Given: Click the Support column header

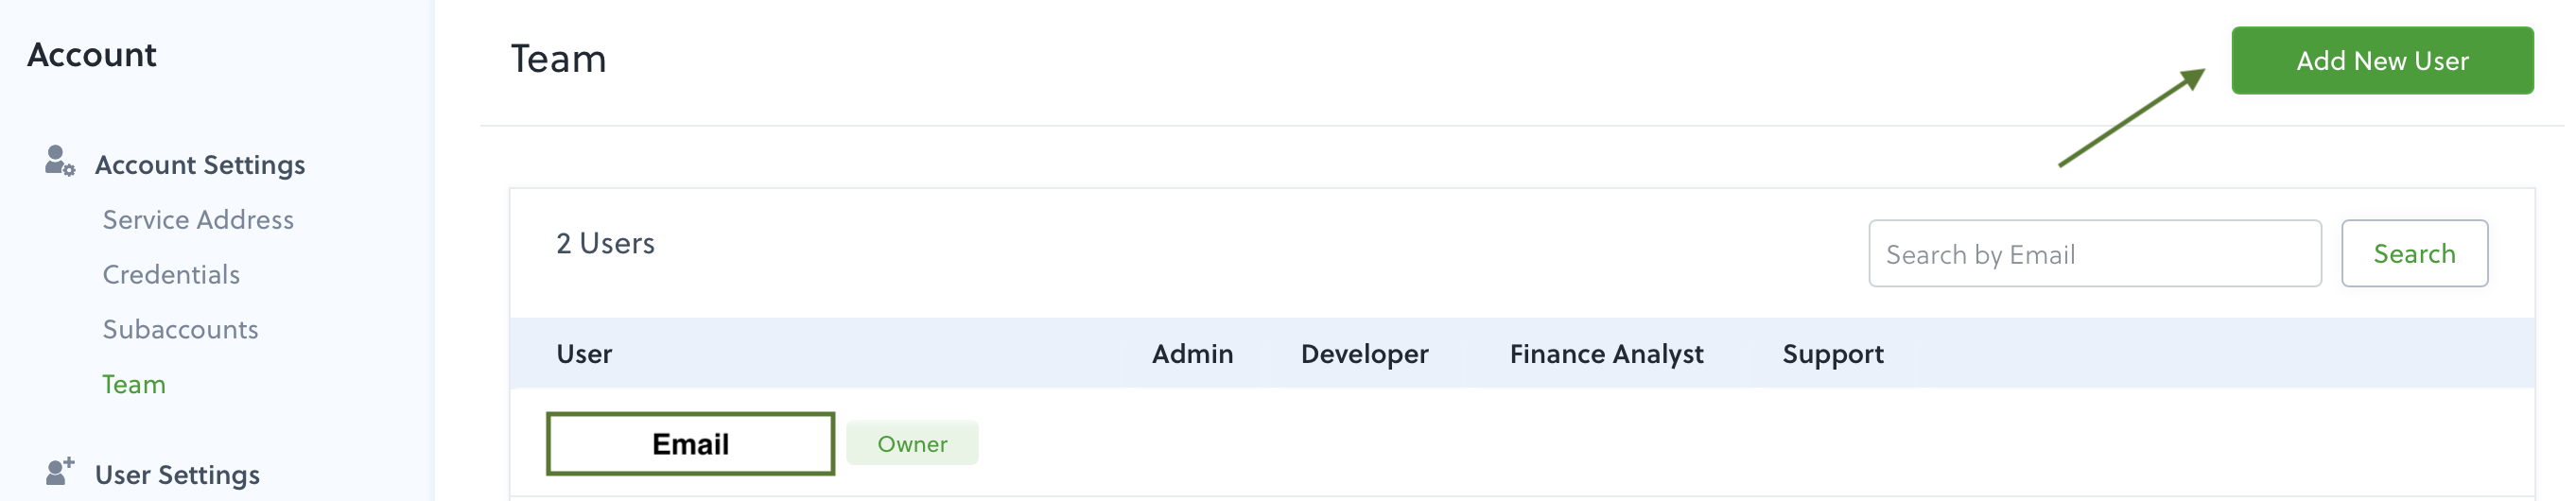Looking at the screenshot, I should tap(1832, 354).
